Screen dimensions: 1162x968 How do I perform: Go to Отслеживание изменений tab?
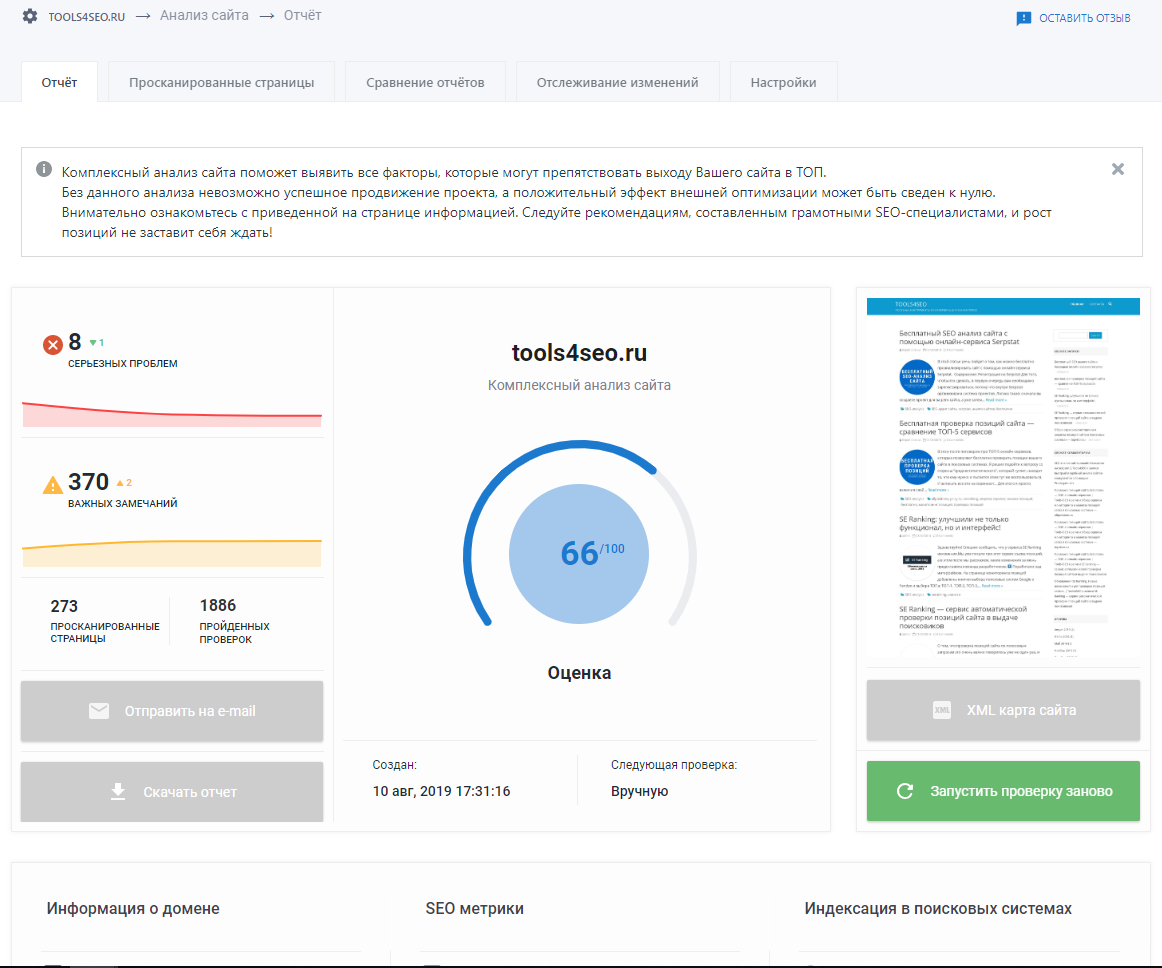click(x=617, y=82)
